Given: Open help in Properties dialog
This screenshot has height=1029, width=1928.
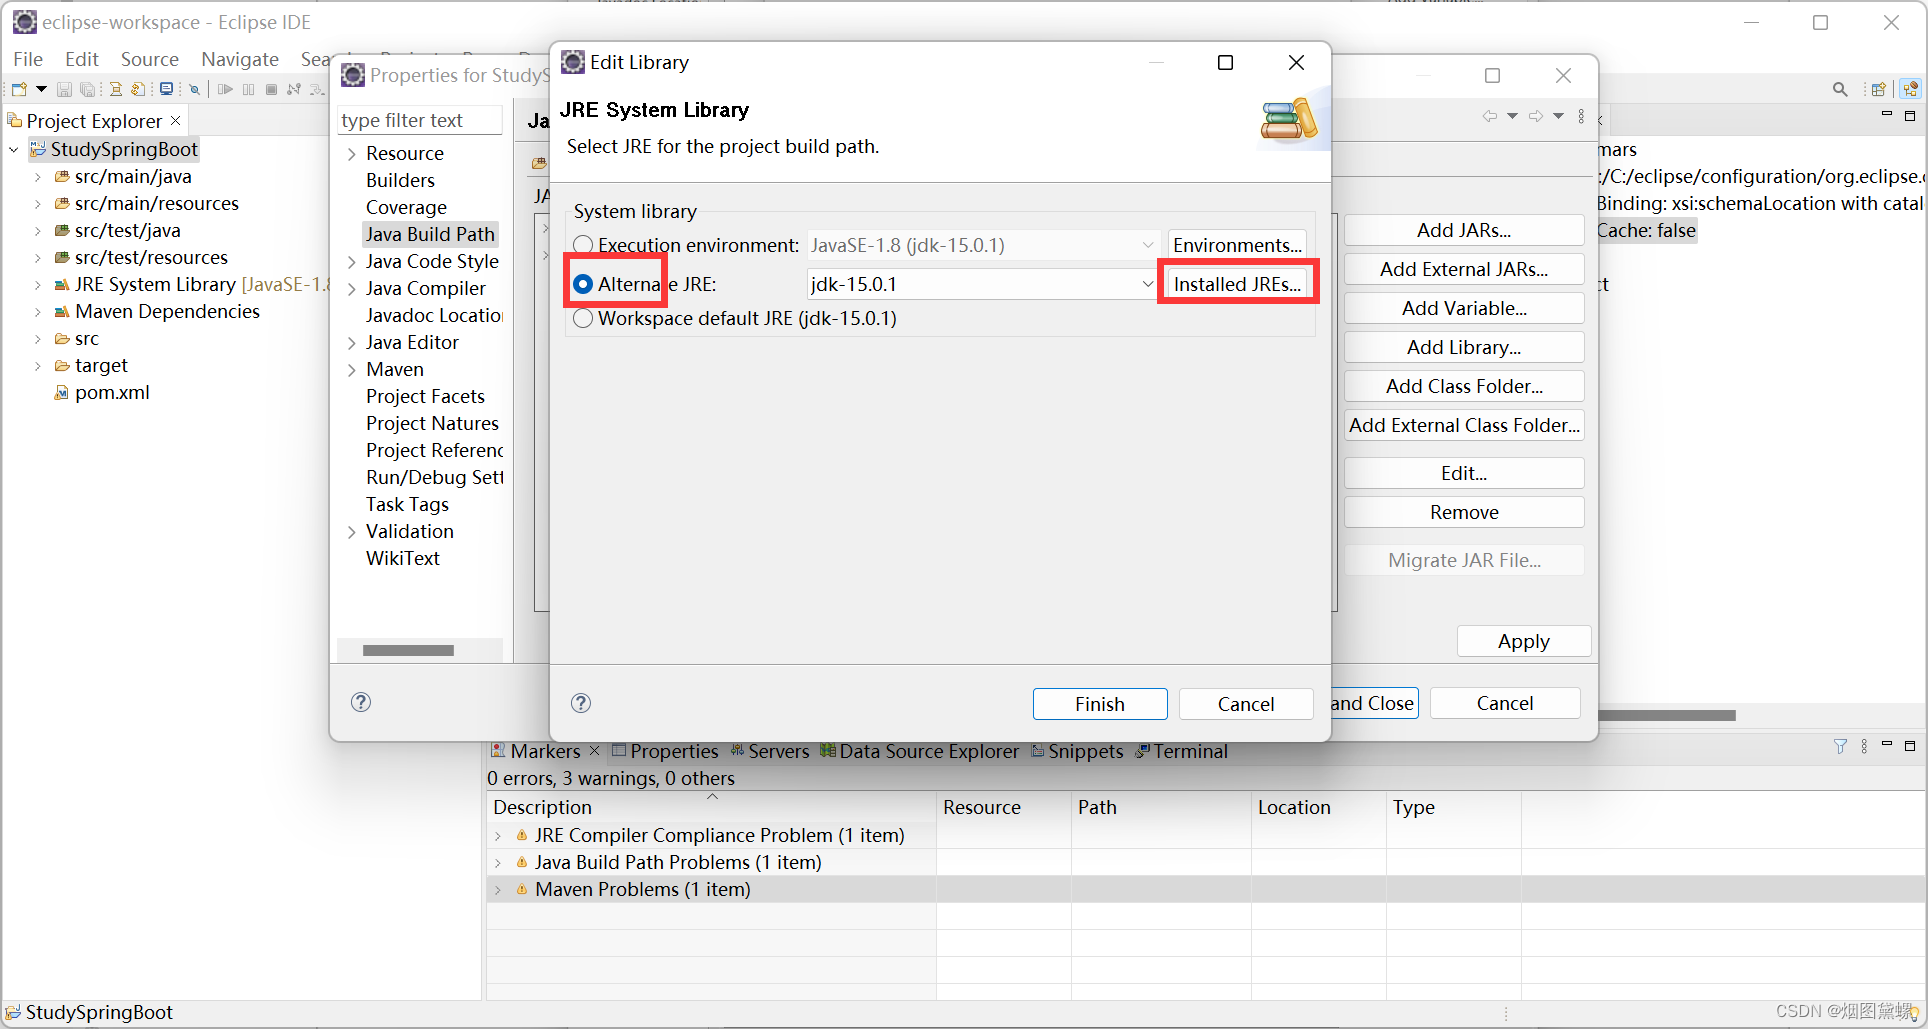Looking at the screenshot, I should 361,702.
